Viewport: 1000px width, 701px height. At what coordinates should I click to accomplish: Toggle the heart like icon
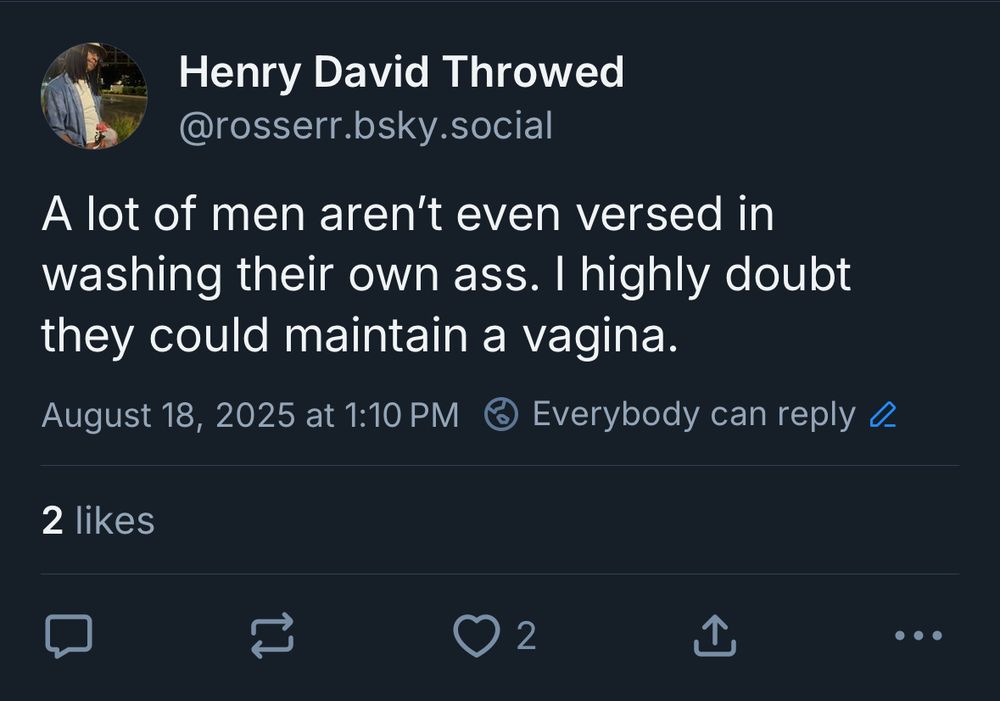[476, 635]
